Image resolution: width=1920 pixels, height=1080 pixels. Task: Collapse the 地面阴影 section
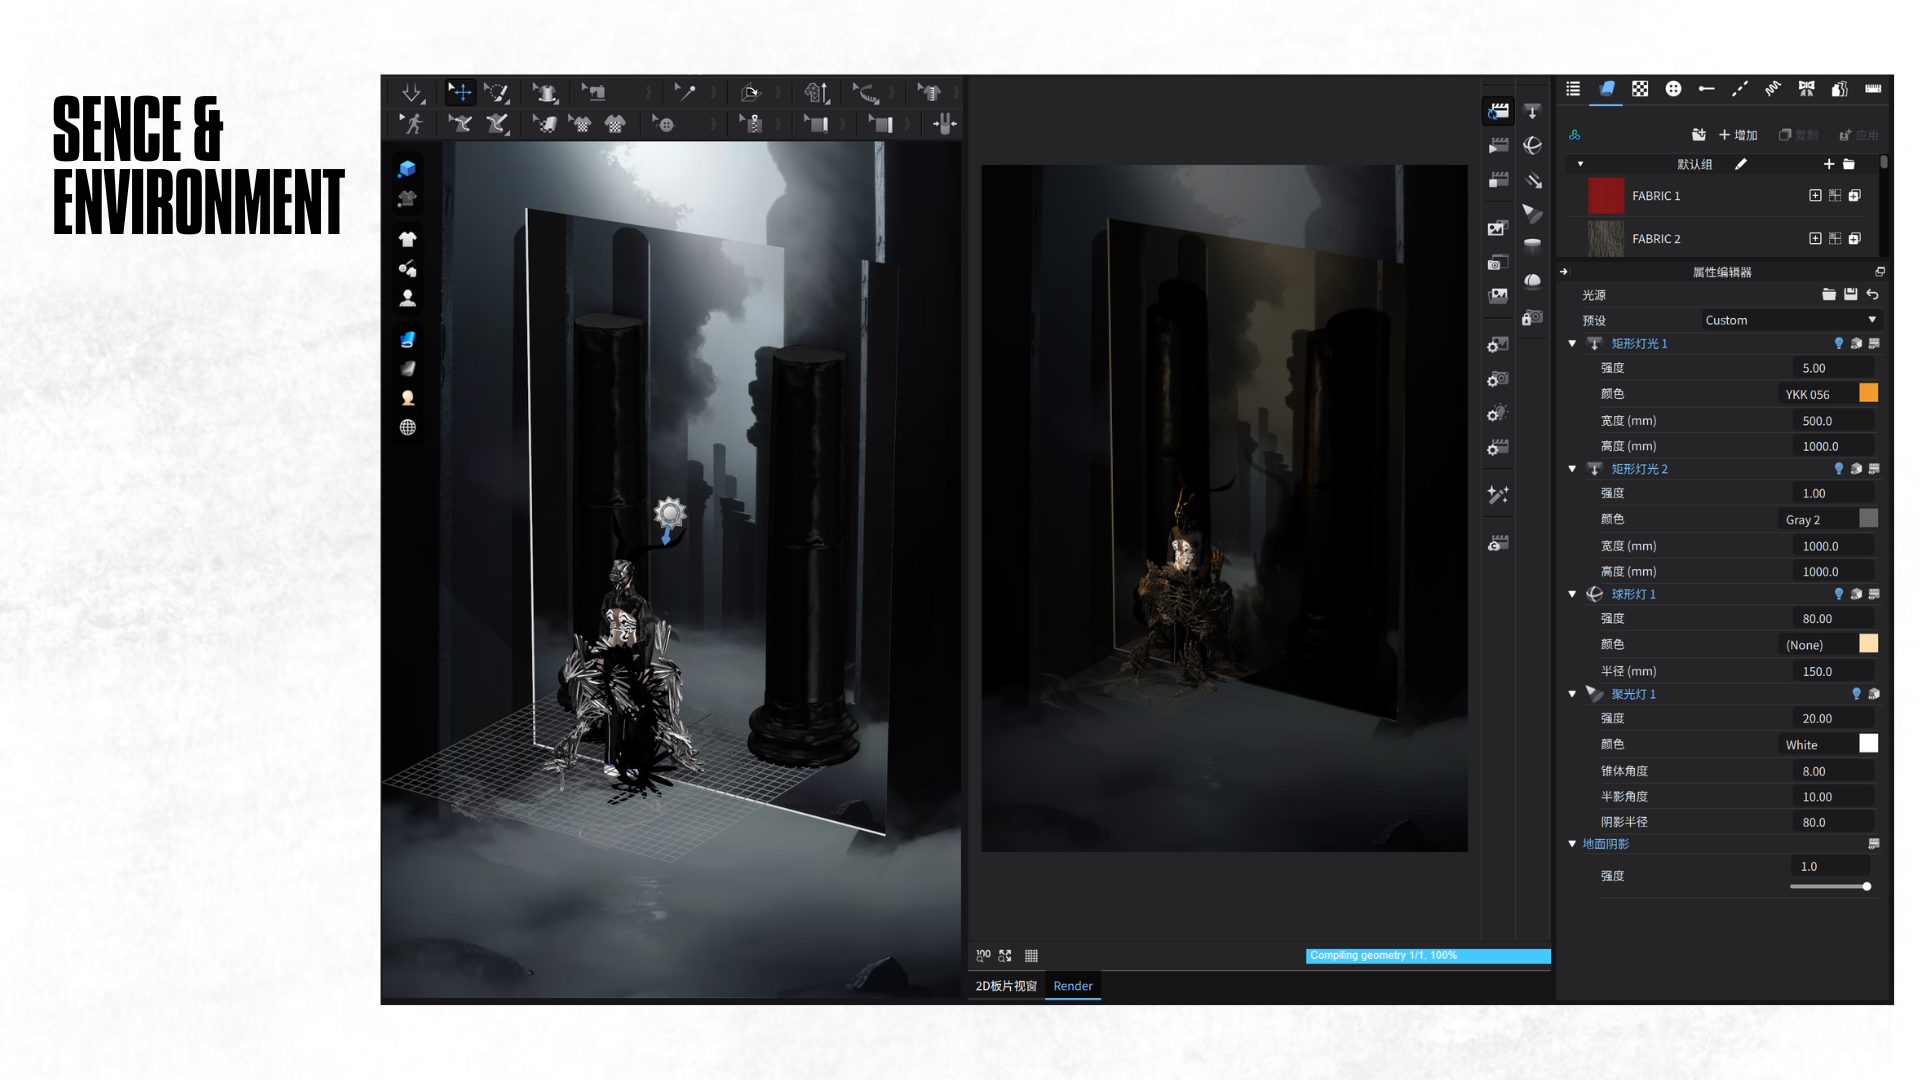(x=1572, y=844)
